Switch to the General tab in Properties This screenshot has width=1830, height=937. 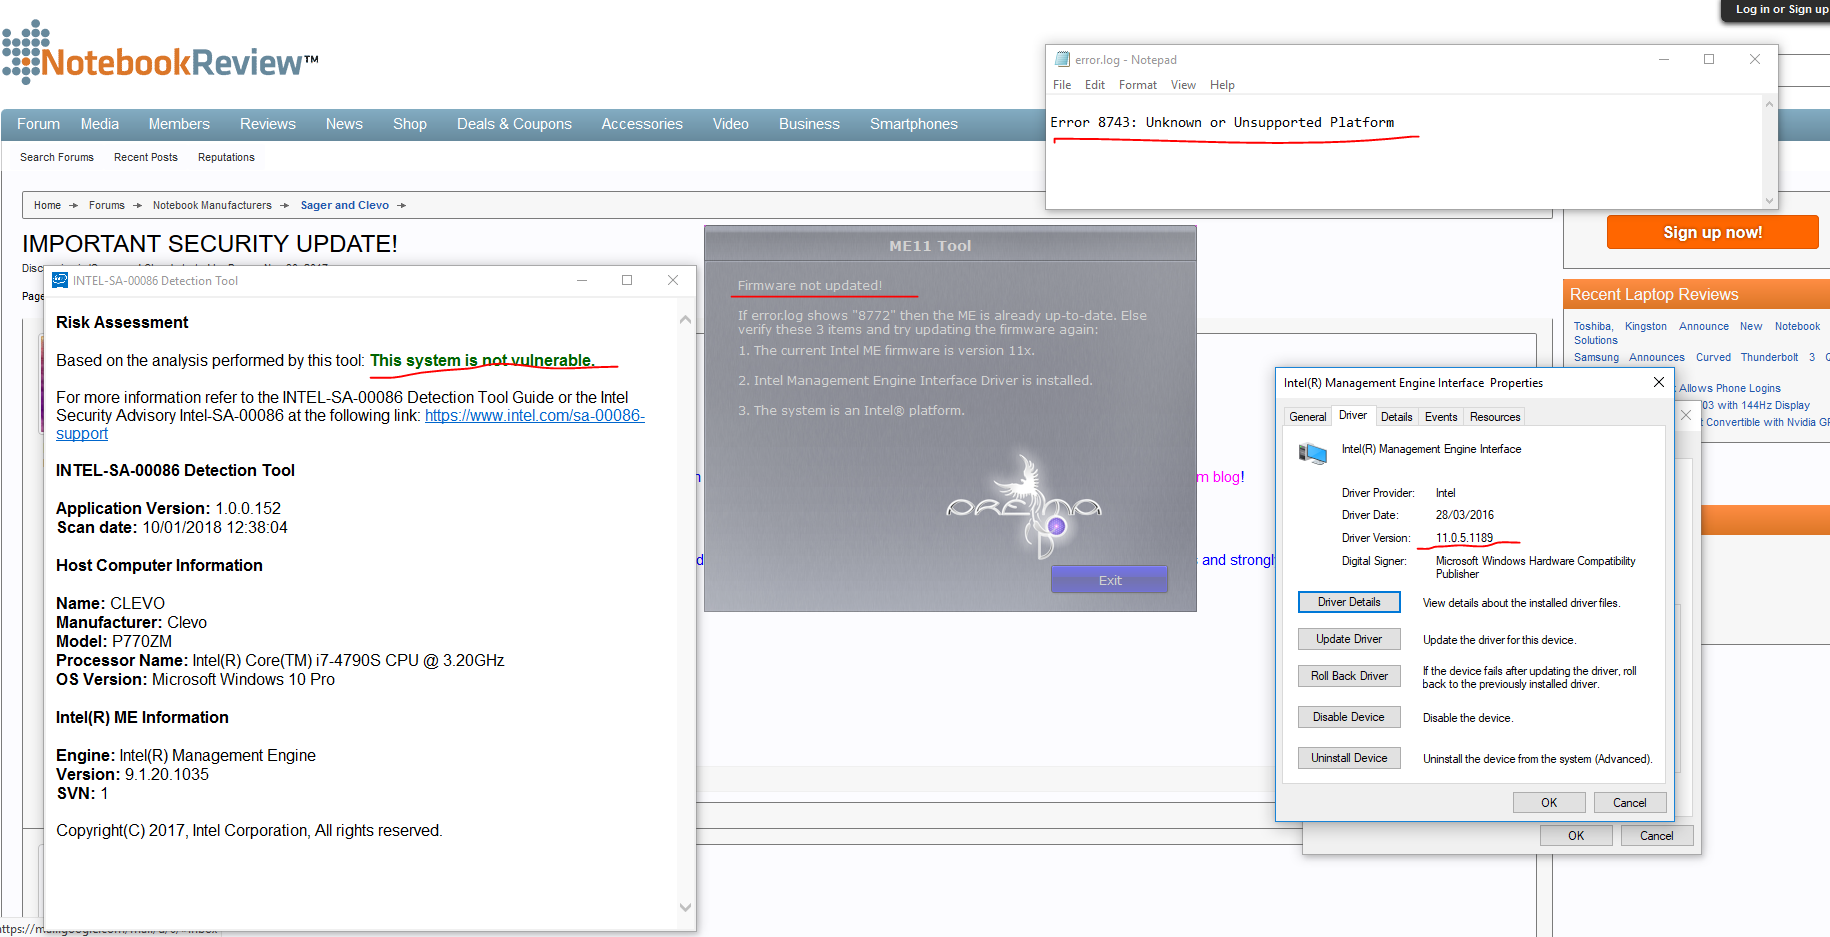[x=1307, y=417]
